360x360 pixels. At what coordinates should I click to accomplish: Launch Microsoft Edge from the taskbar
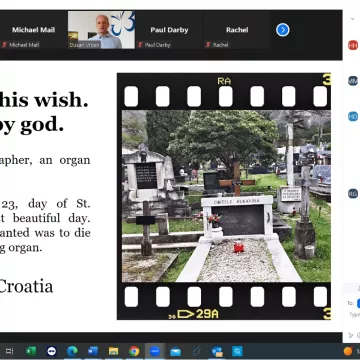(72, 351)
